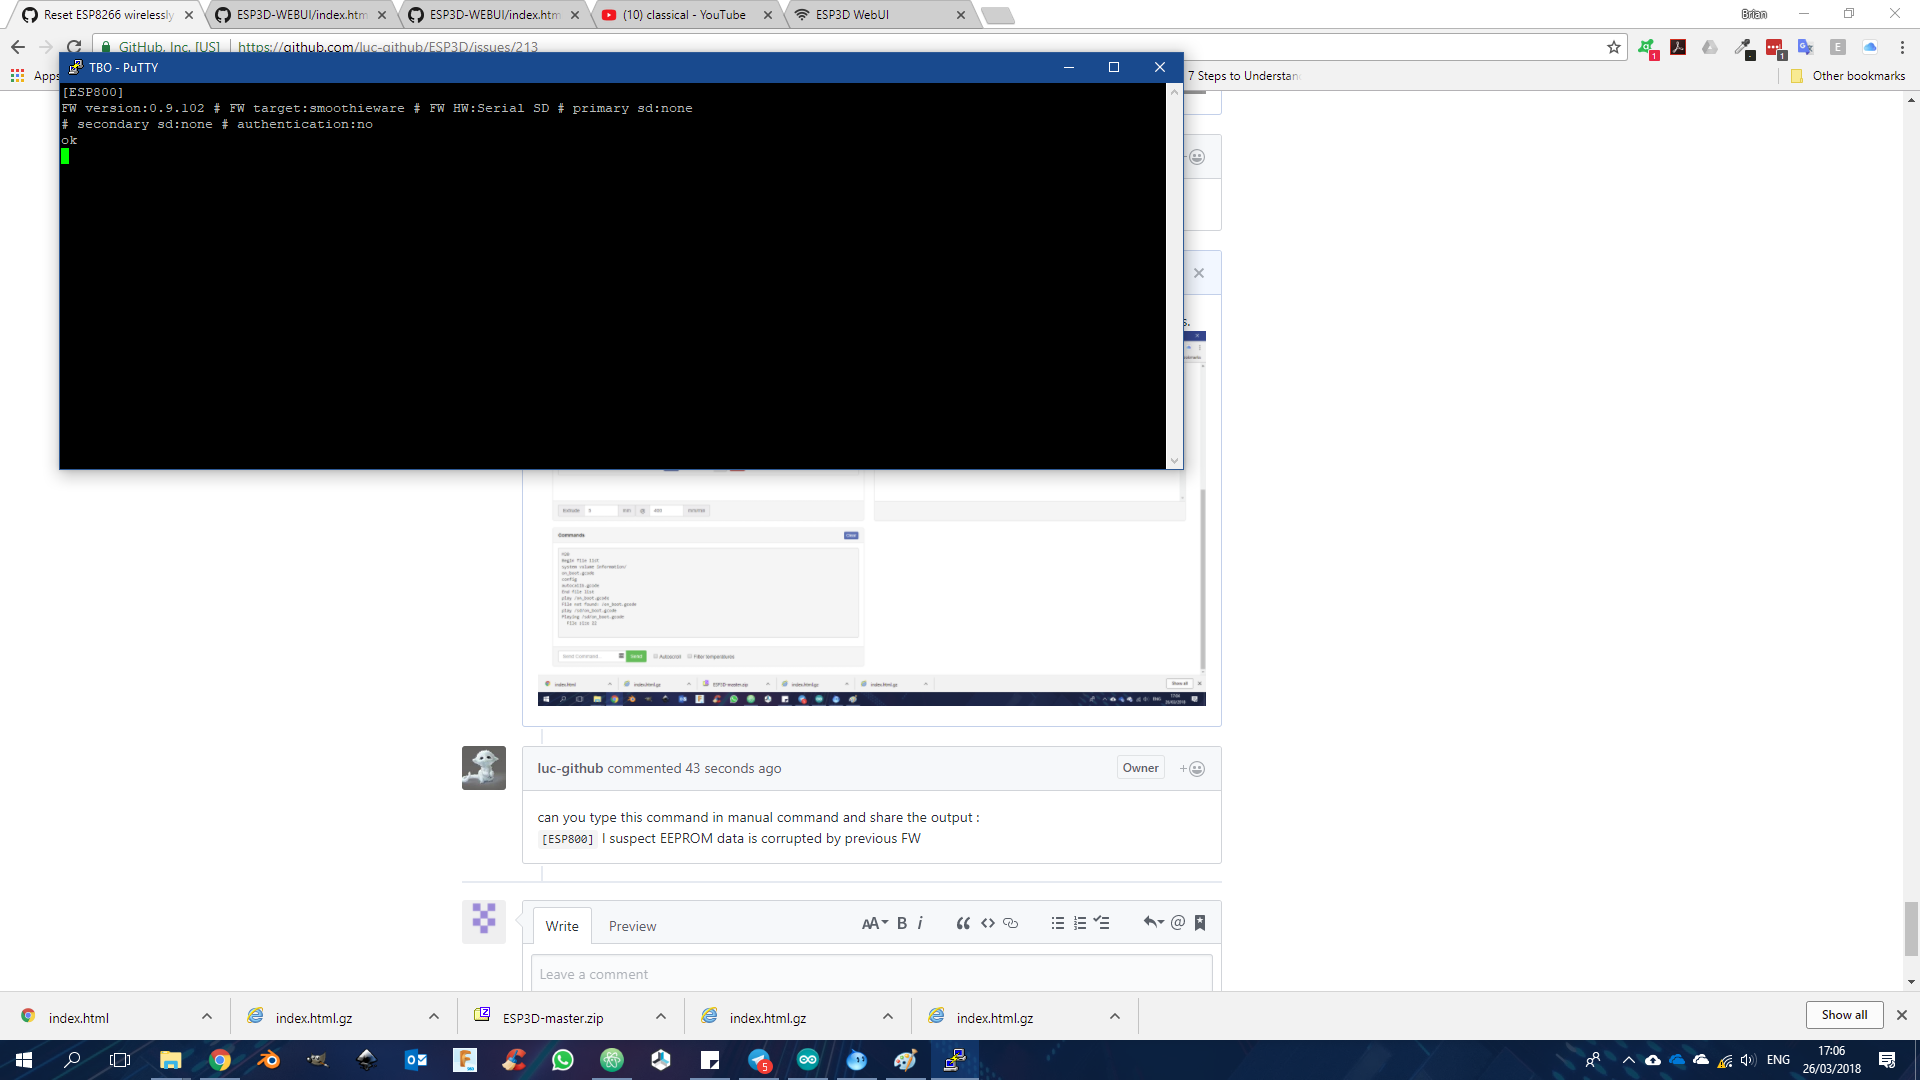
Task: Toggle bold formatting in the comment editor
Action: point(901,923)
